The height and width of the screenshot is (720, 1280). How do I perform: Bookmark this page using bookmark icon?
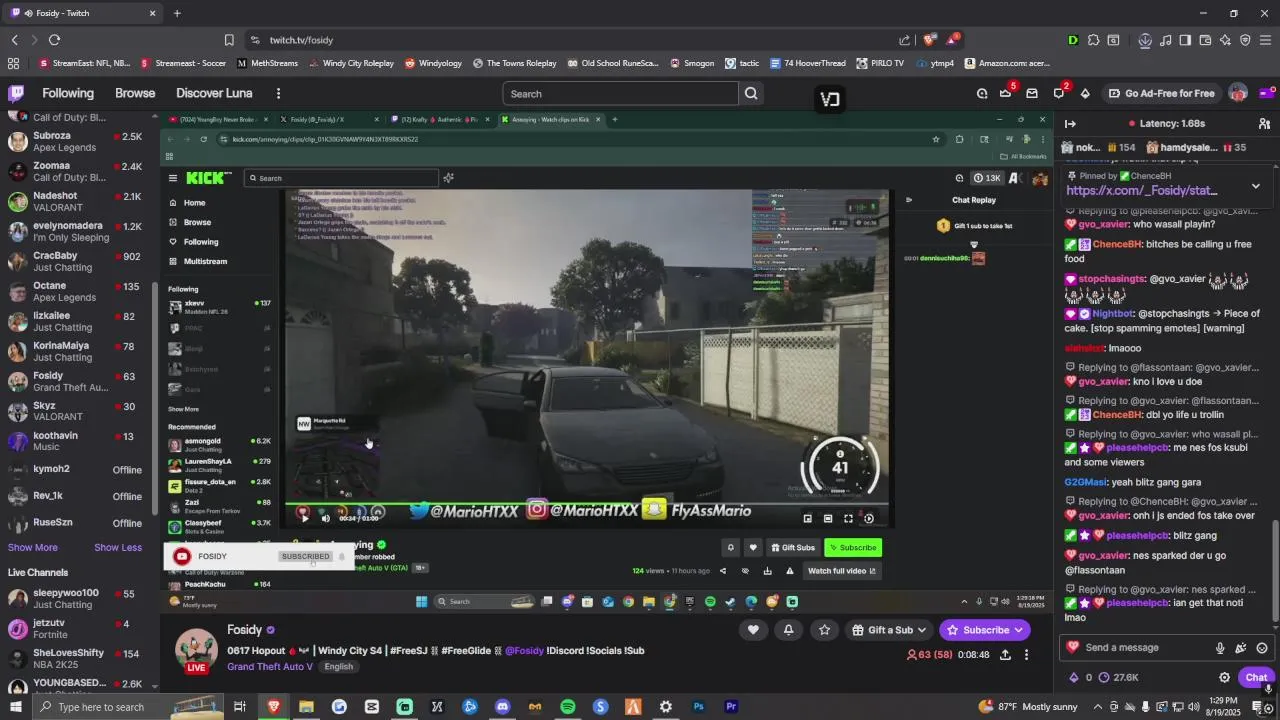(x=229, y=40)
